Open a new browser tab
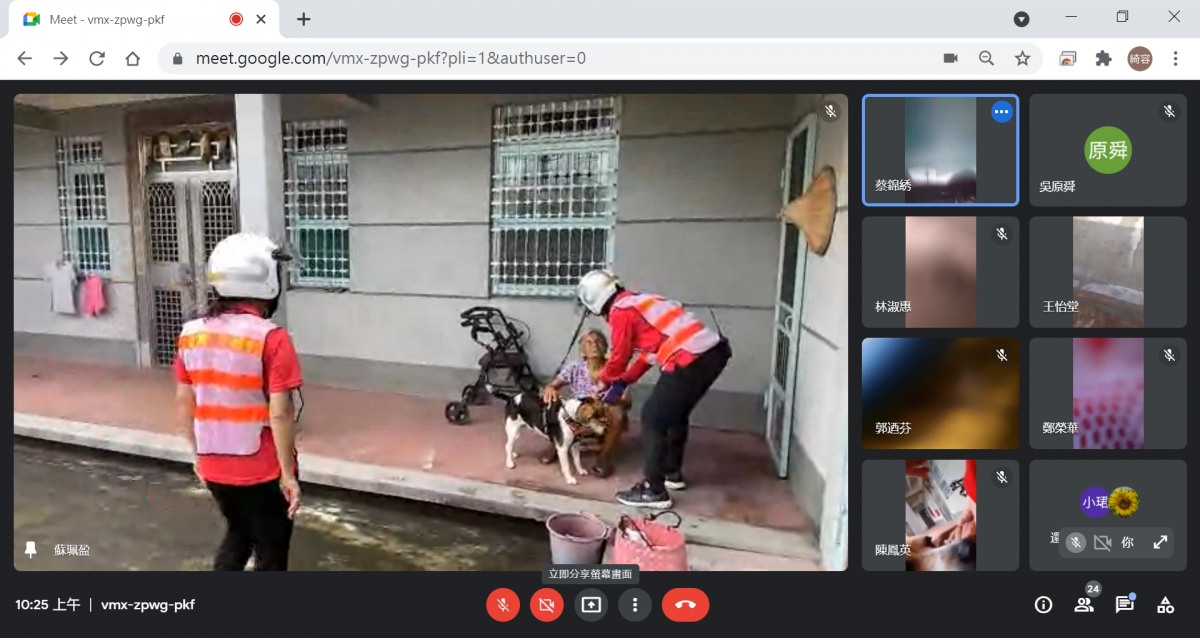 [304, 19]
